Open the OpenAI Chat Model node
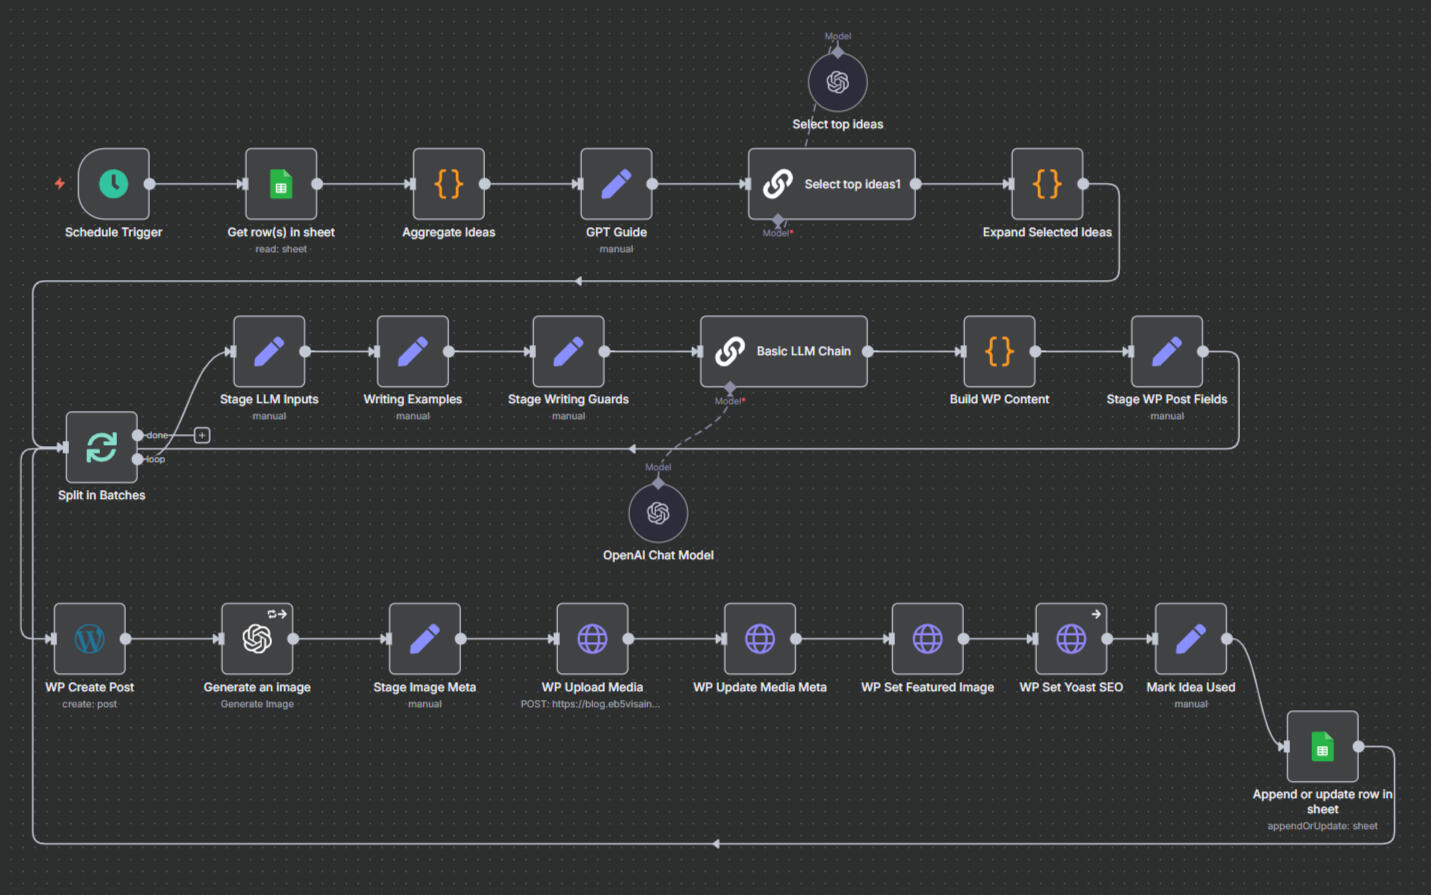This screenshot has width=1431, height=895. point(658,513)
